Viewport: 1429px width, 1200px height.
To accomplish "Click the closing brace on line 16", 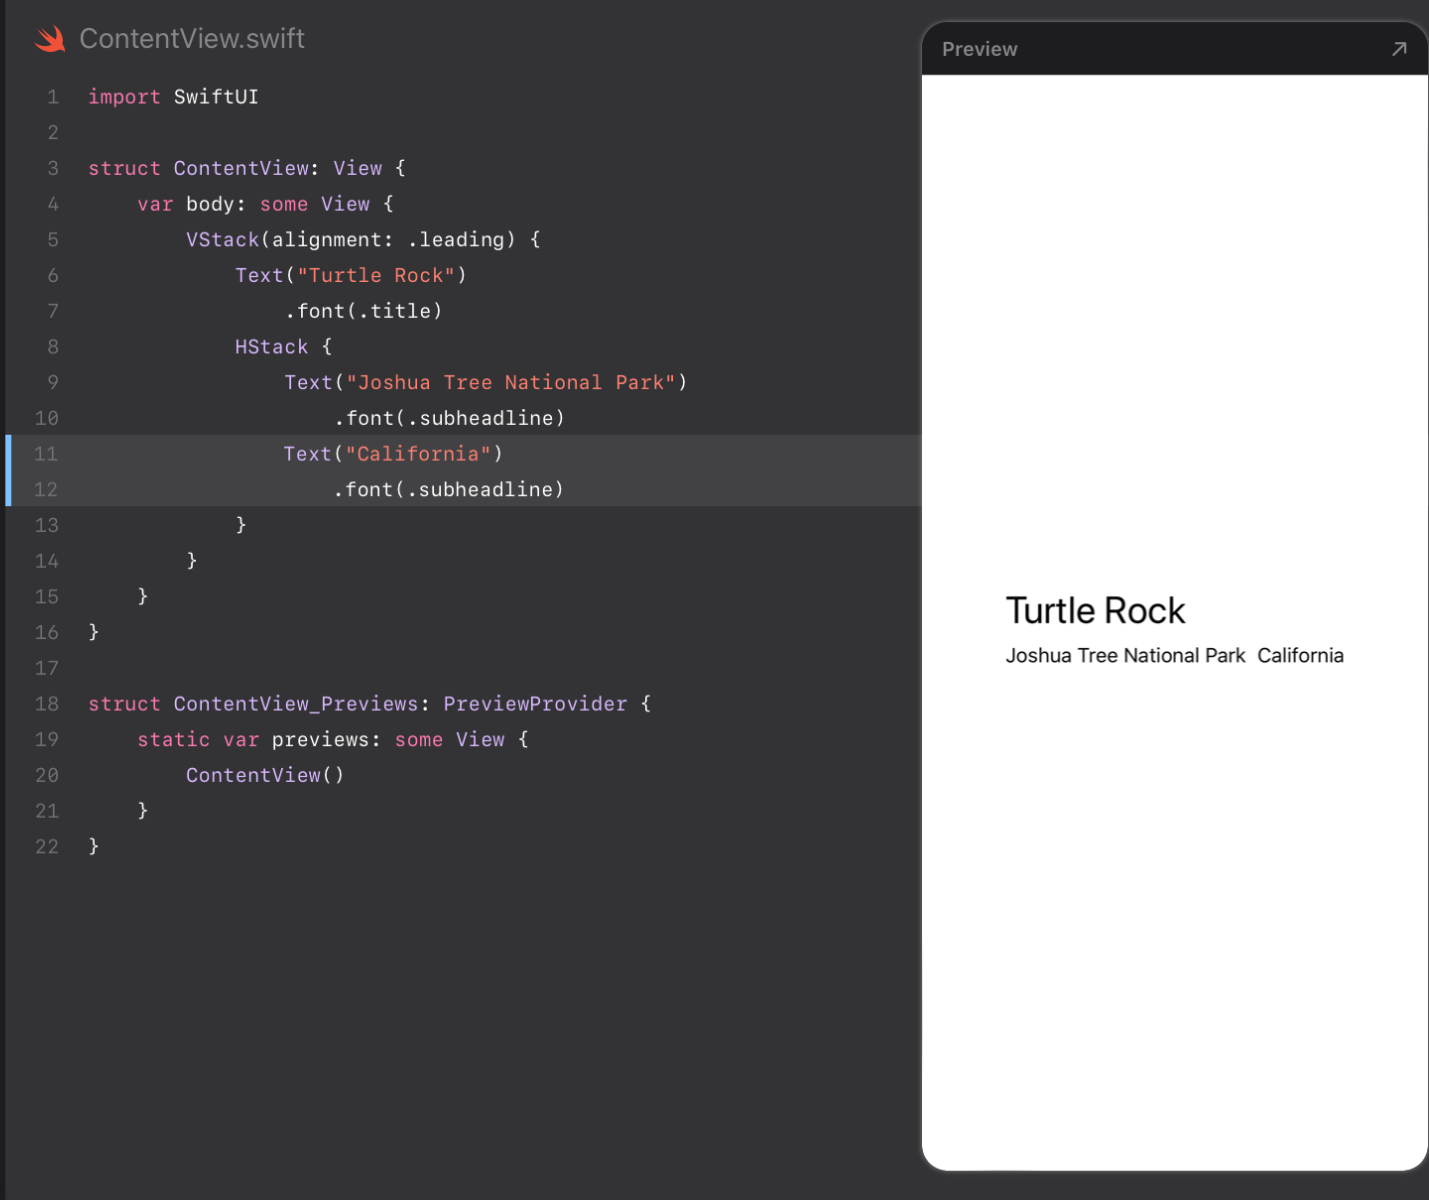I will (94, 632).
